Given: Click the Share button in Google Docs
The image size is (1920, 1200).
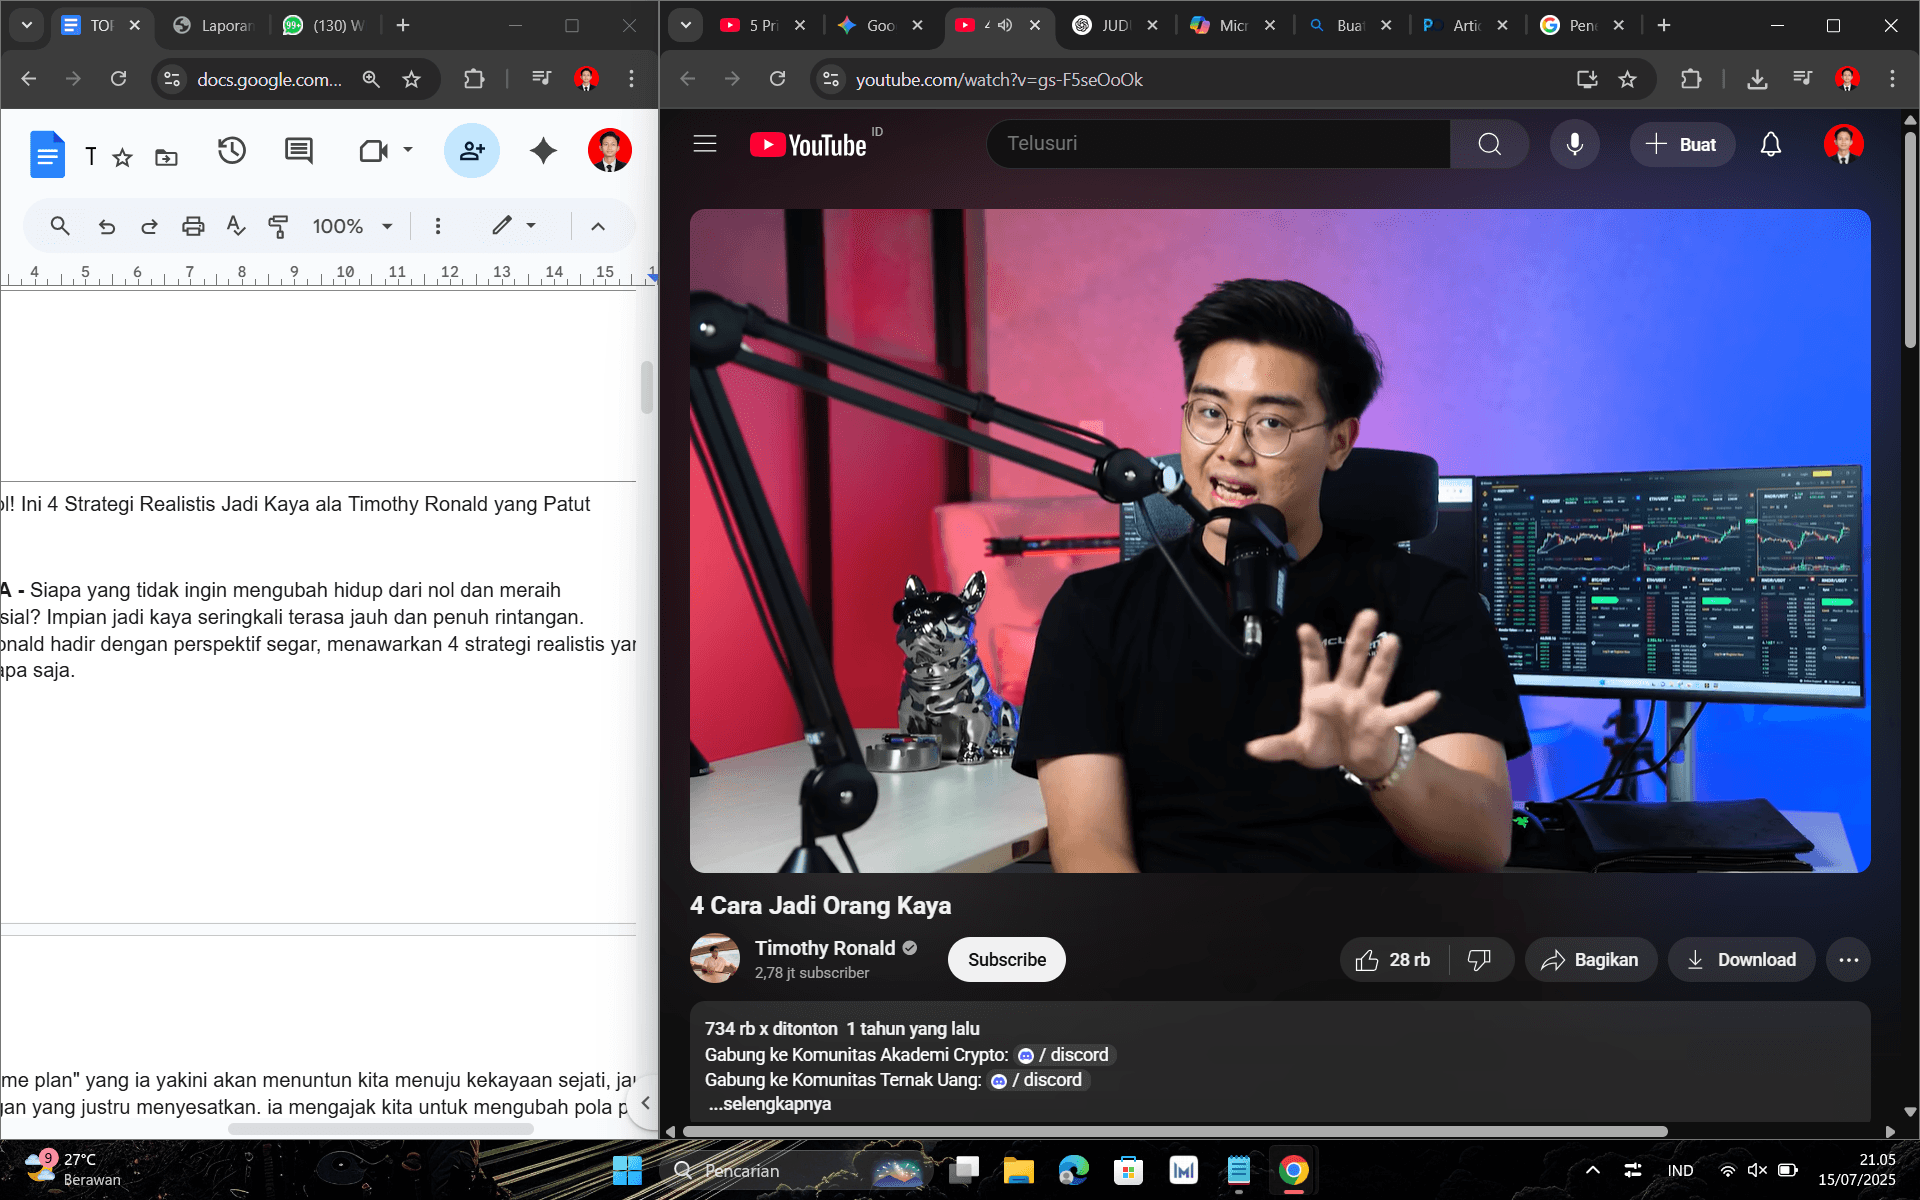Looking at the screenshot, I should pyautogui.click(x=472, y=151).
